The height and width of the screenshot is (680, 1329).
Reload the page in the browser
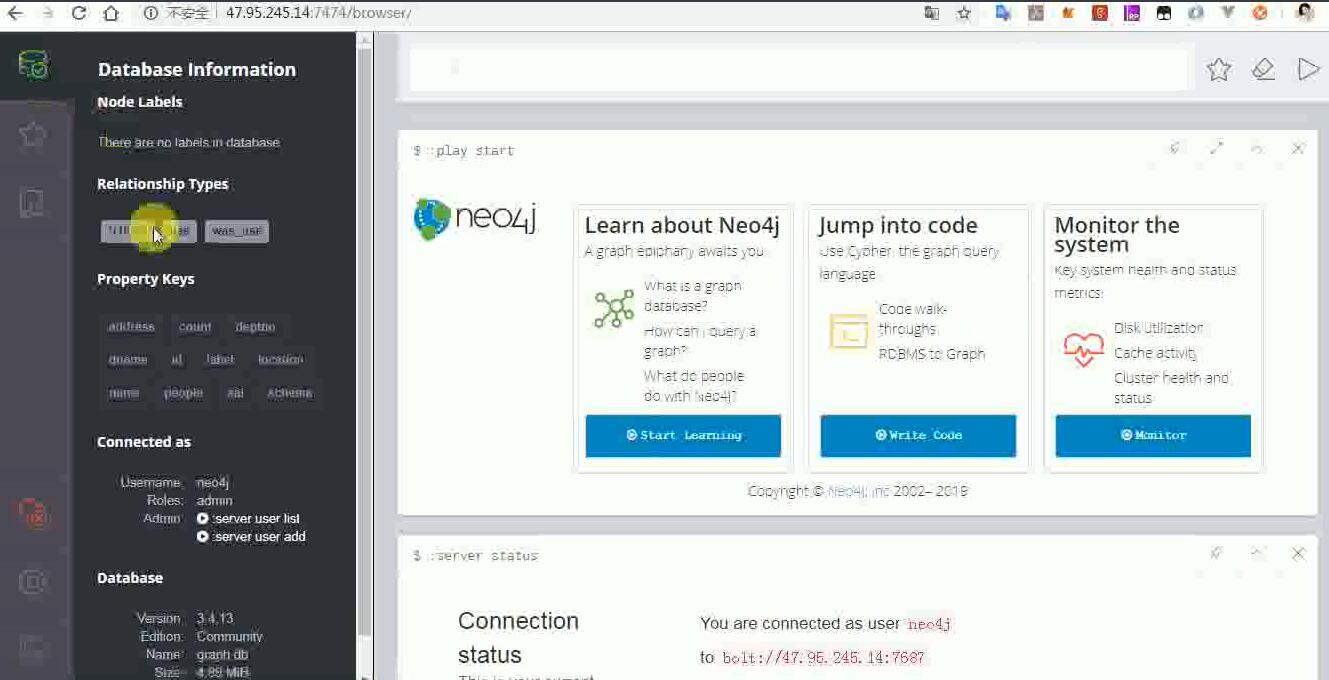pos(78,13)
